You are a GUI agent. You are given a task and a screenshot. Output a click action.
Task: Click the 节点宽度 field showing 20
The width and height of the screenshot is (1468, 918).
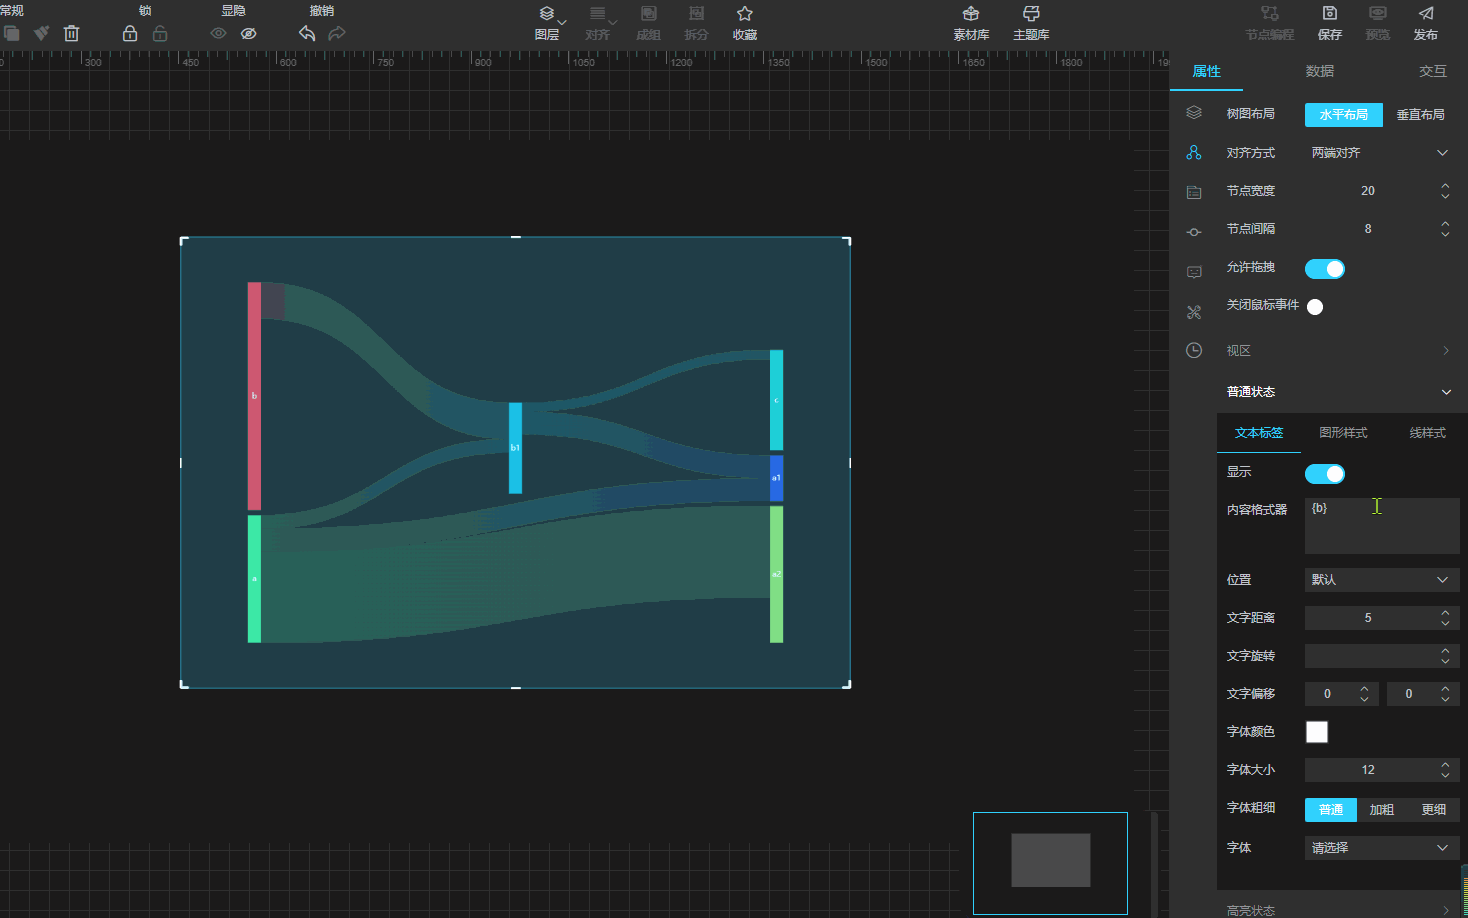(1368, 191)
